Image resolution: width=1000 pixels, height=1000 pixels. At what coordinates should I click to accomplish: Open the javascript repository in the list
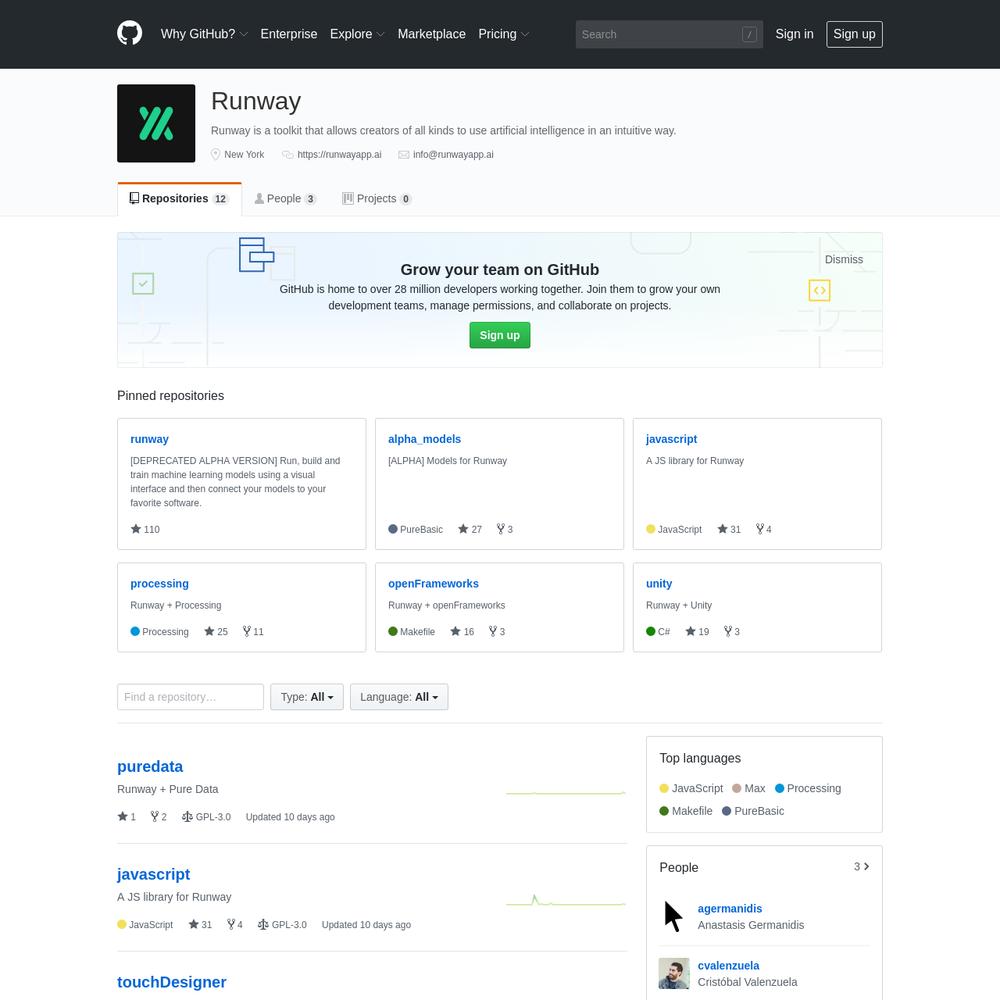point(154,874)
